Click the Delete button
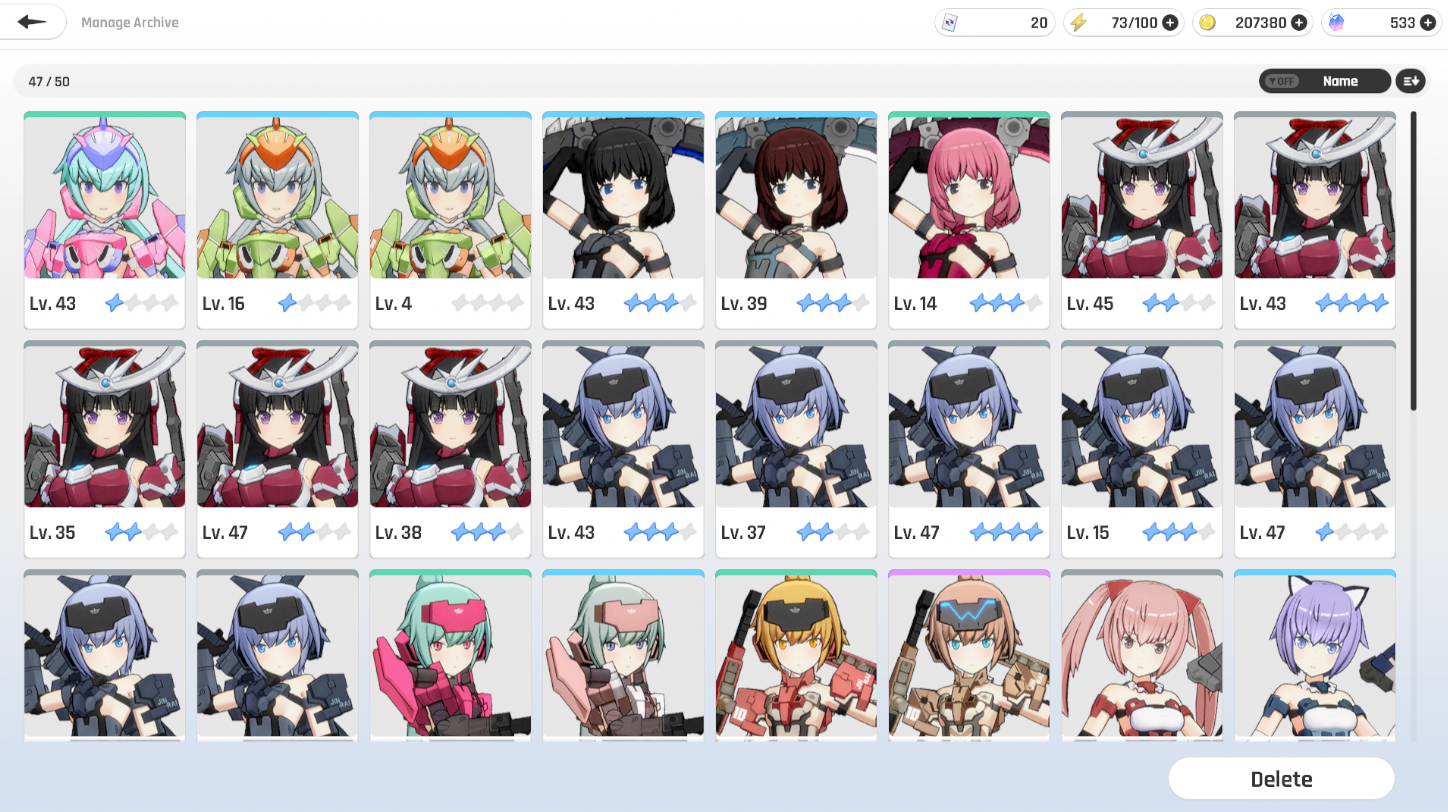This screenshot has width=1448, height=812. (x=1281, y=779)
